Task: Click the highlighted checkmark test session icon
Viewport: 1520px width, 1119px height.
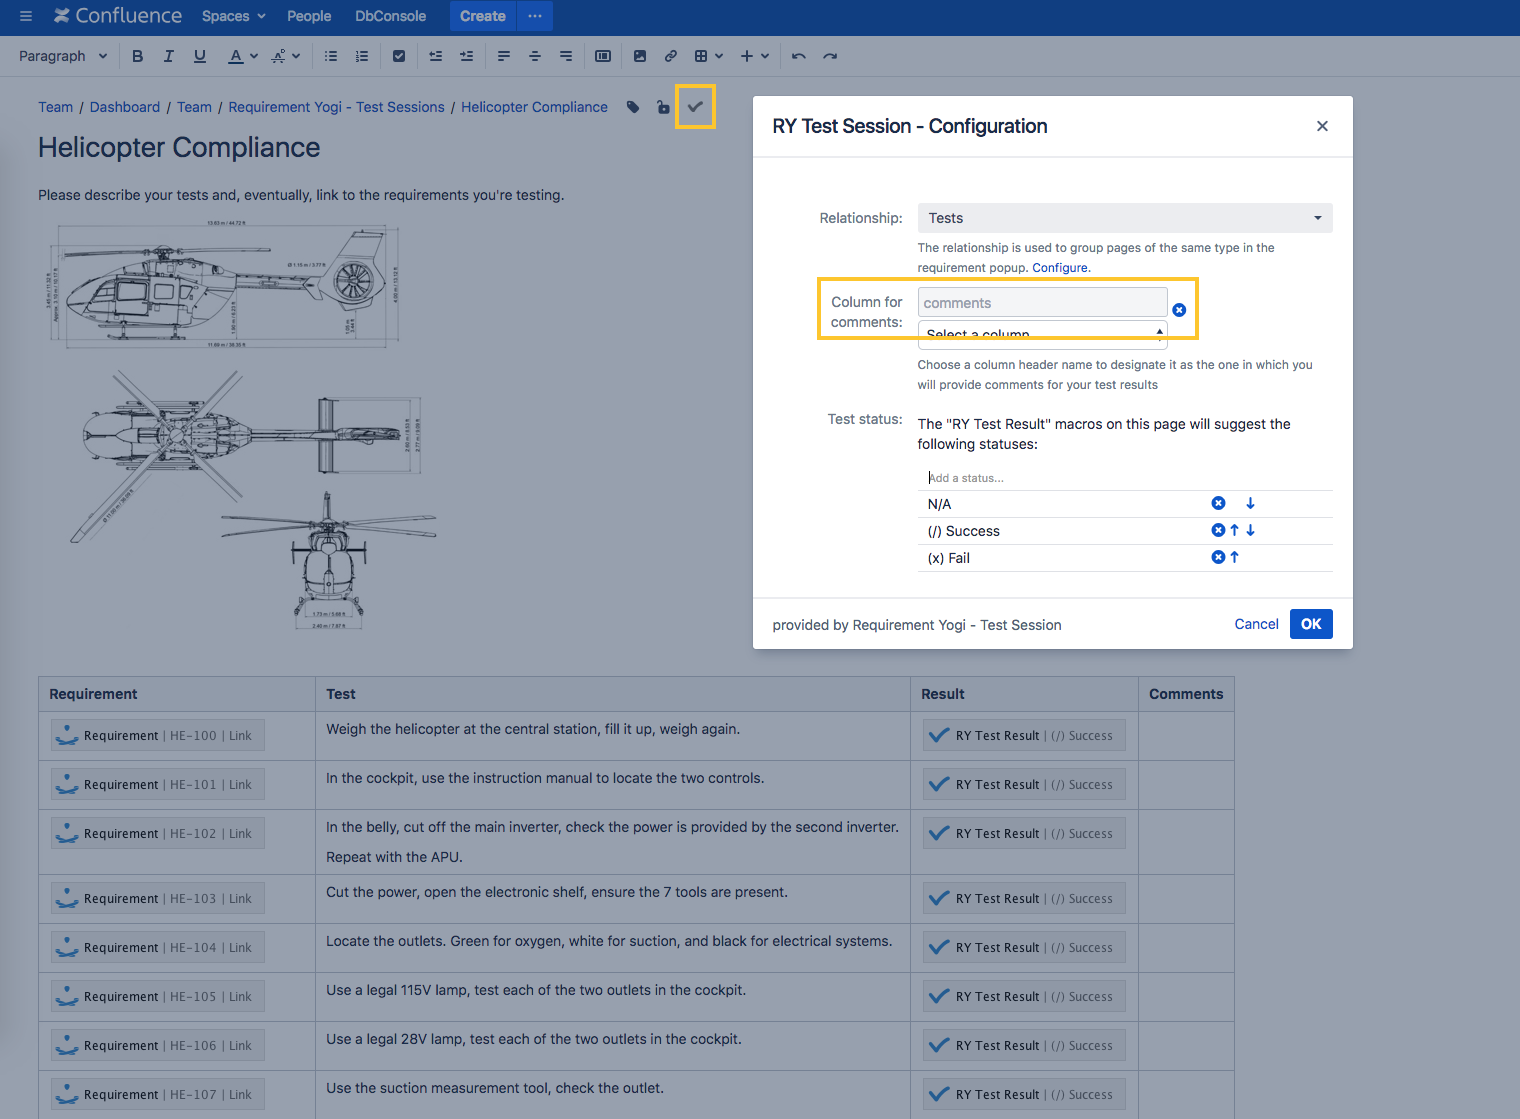Action: click(695, 106)
